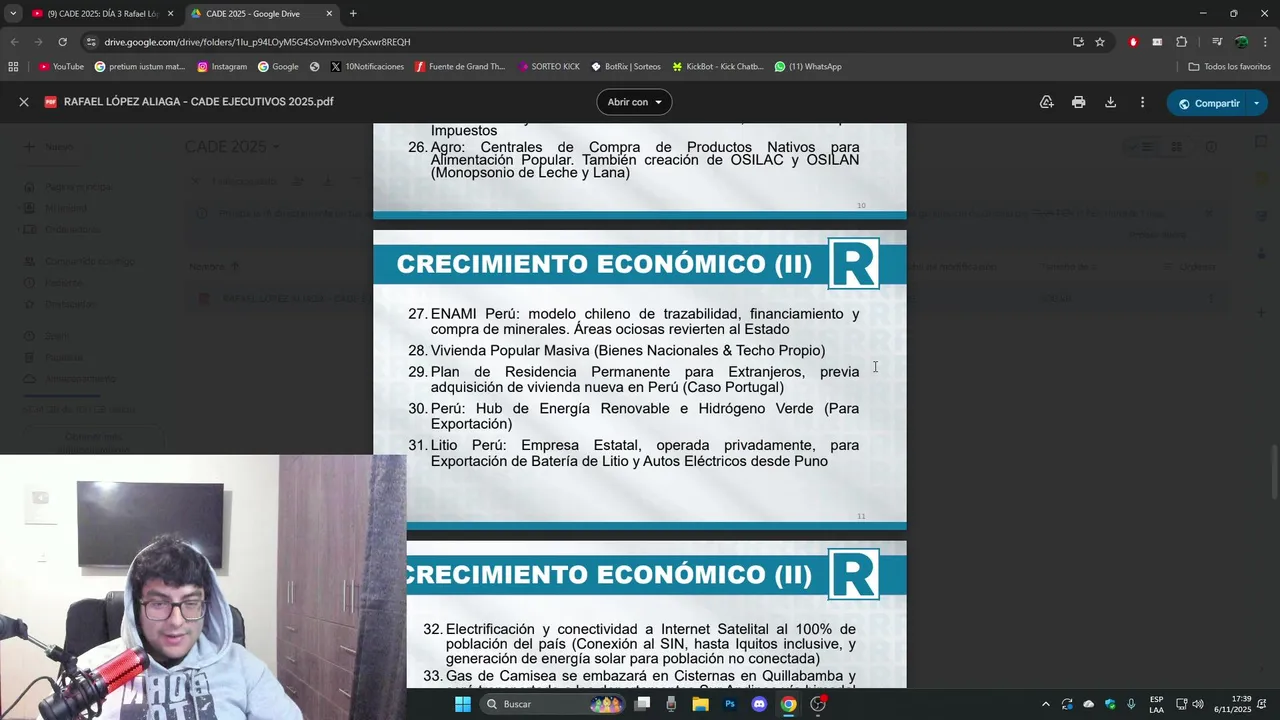1280x720 pixels.
Task: Install app icon in address bar
Action: pos(1078,42)
